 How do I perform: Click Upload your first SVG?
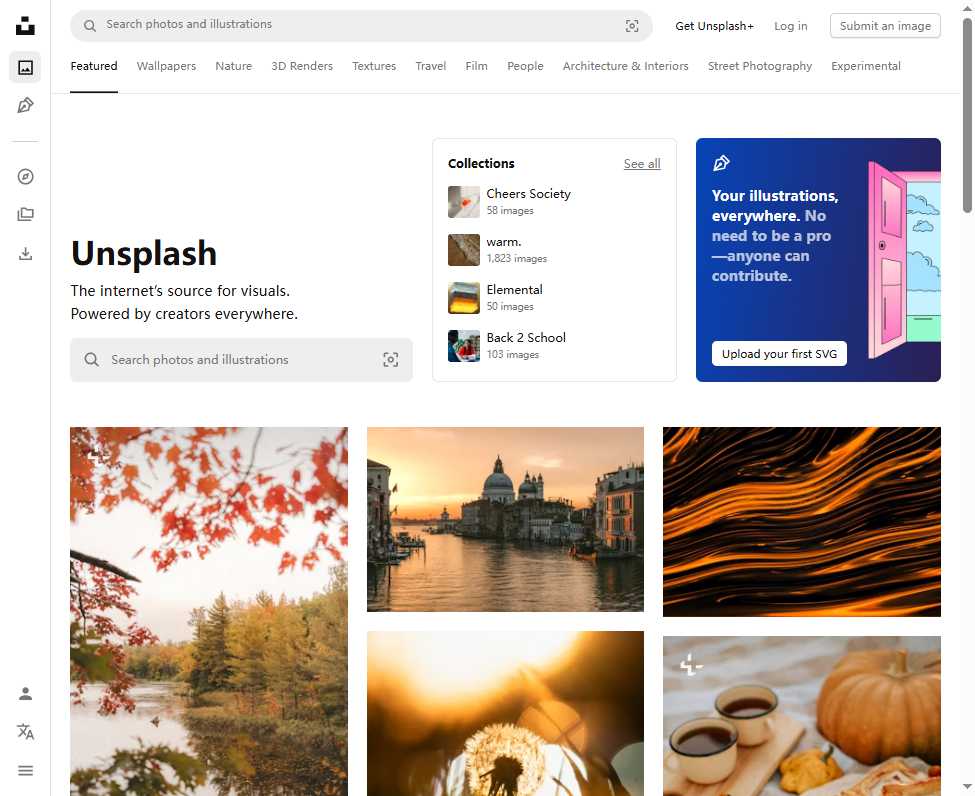click(x=779, y=353)
